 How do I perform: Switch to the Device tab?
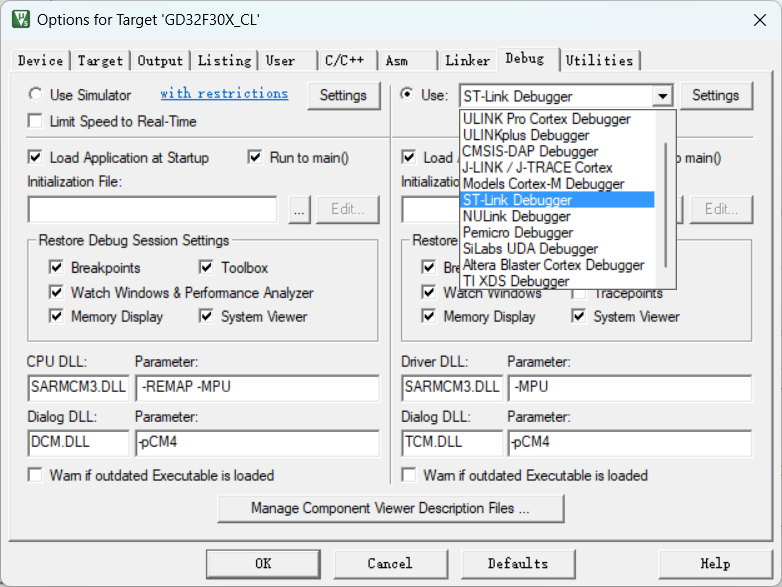point(40,61)
